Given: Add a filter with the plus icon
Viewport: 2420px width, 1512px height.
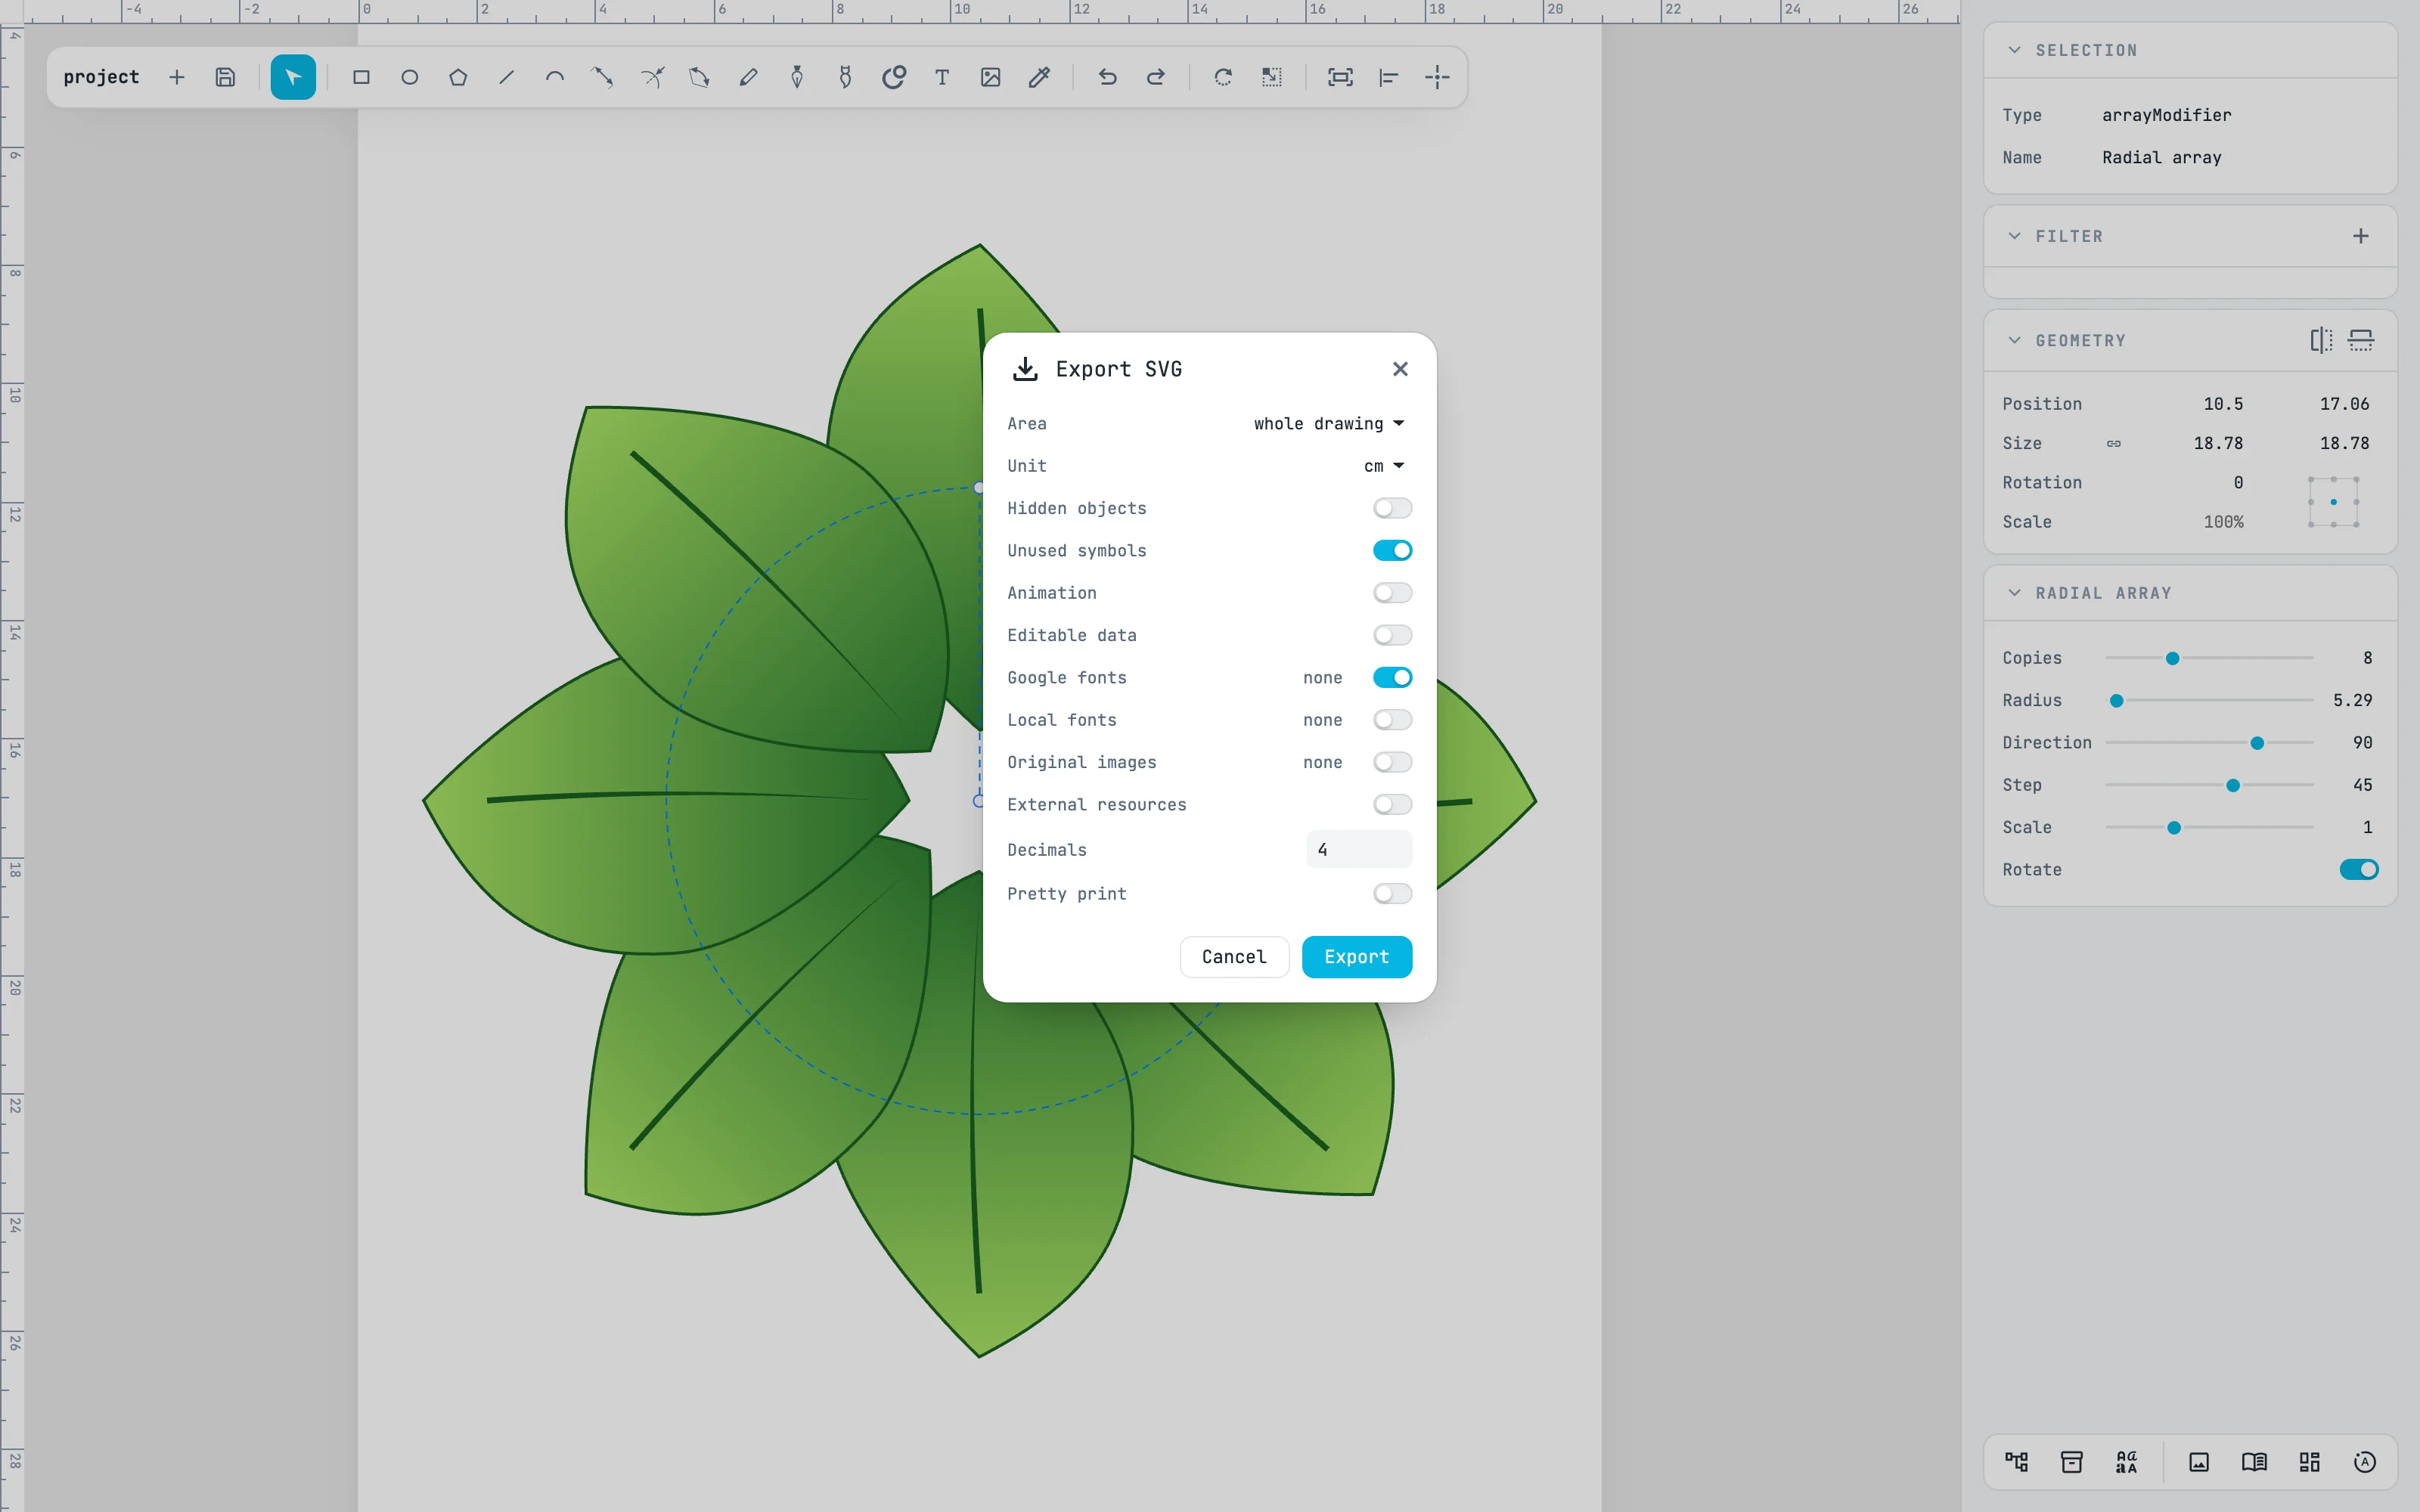Looking at the screenshot, I should click(2361, 236).
